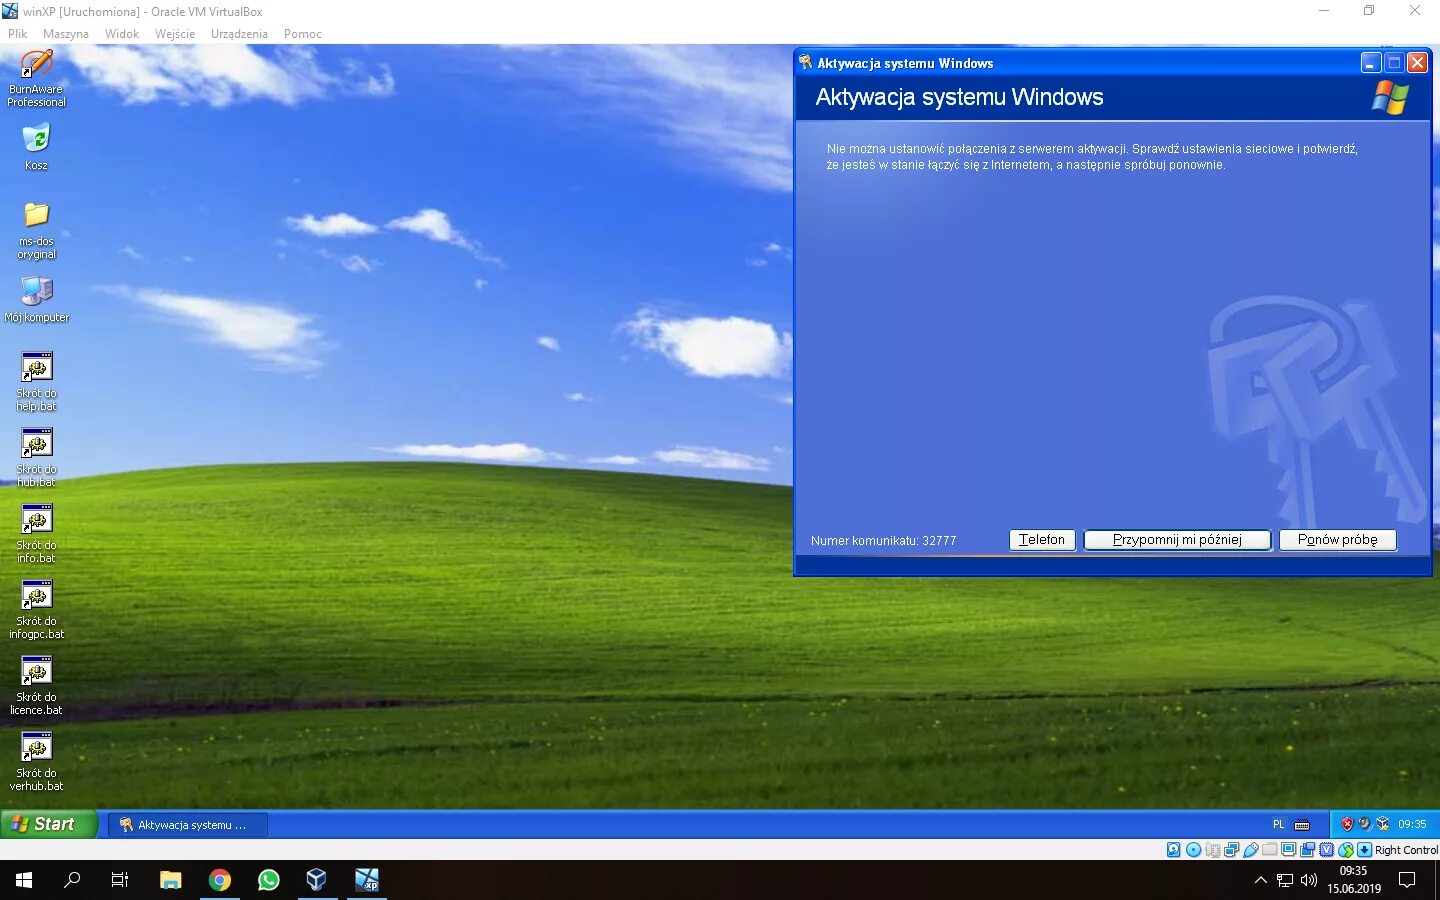Click VirtualBox shared folders indicator

(x=1270, y=850)
